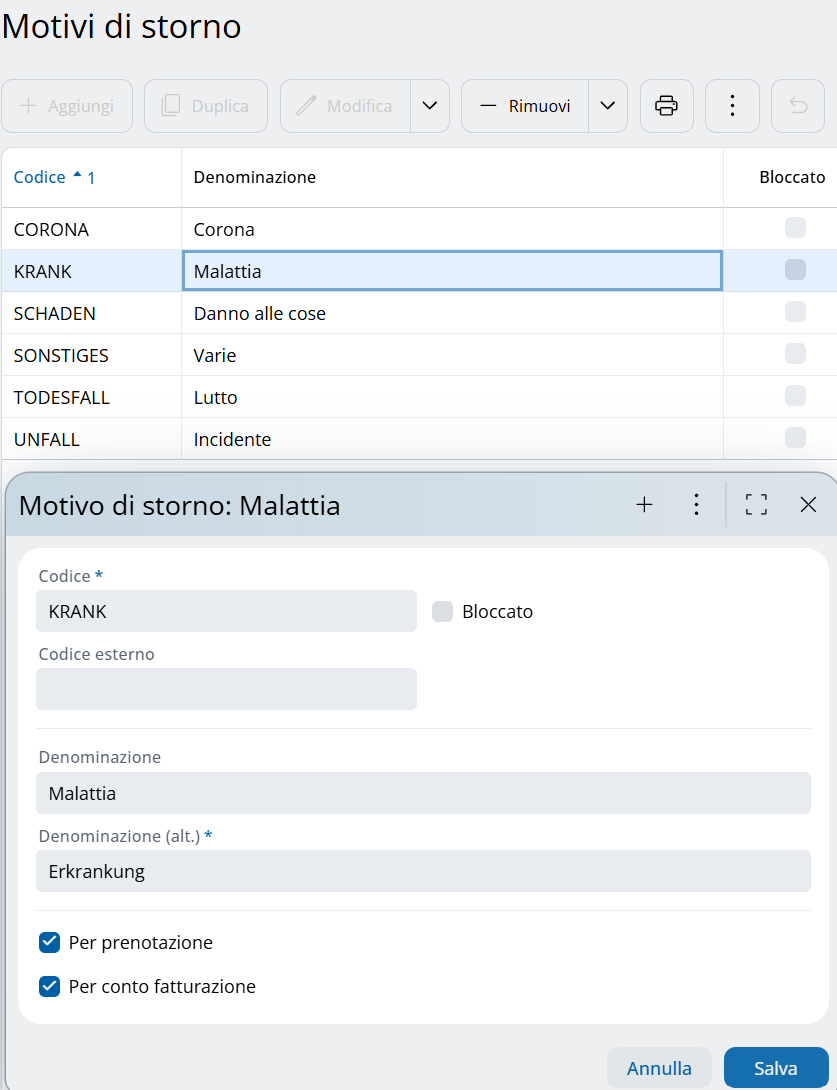Click the Rimuovi button with minus icon
The image size is (837, 1090).
525,106
